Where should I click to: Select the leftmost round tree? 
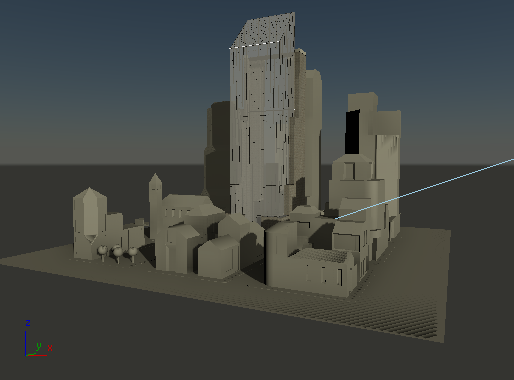(x=102, y=252)
